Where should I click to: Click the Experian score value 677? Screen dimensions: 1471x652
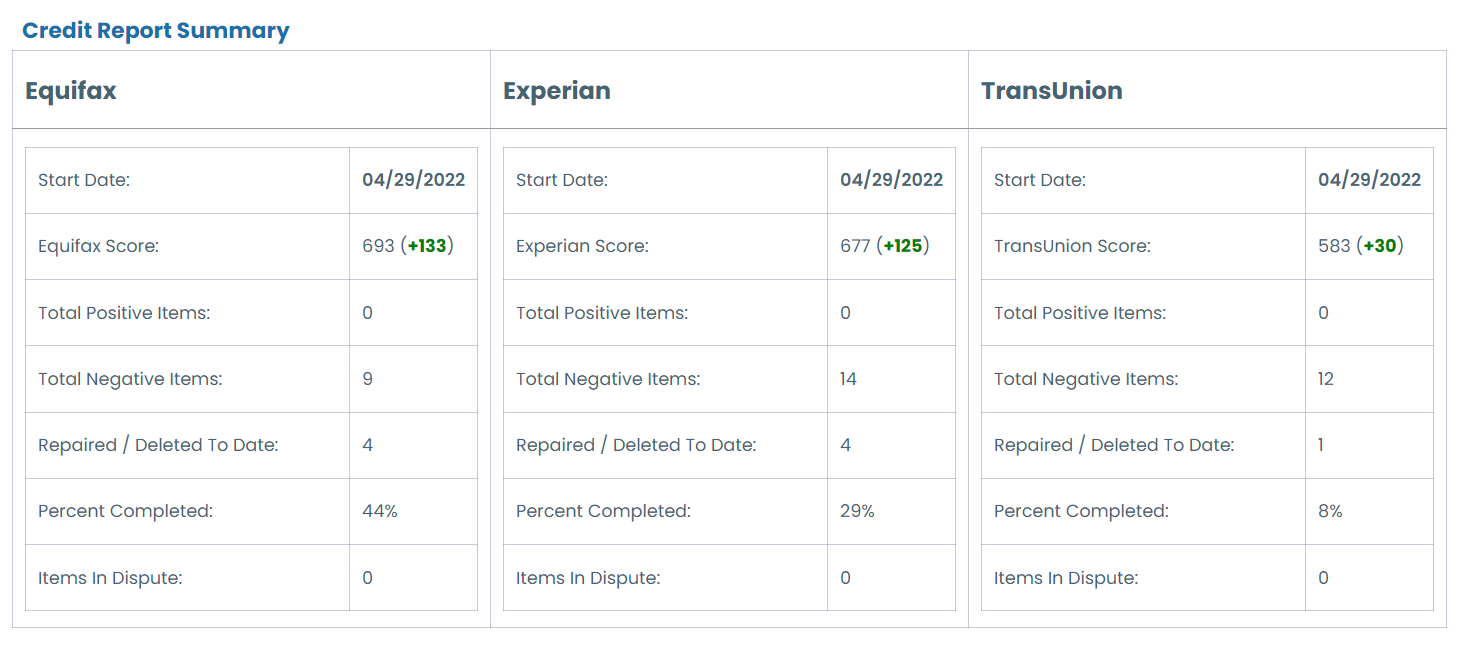pyautogui.click(x=856, y=246)
